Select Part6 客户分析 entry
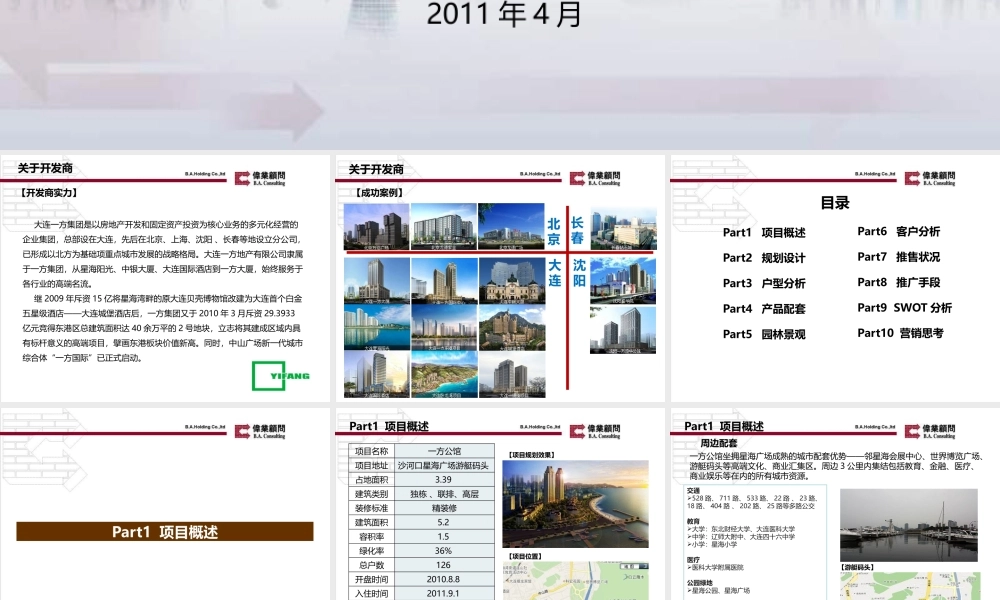This screenshot has height=600, width=1000. pyautogui.click(x=899, y=231)
